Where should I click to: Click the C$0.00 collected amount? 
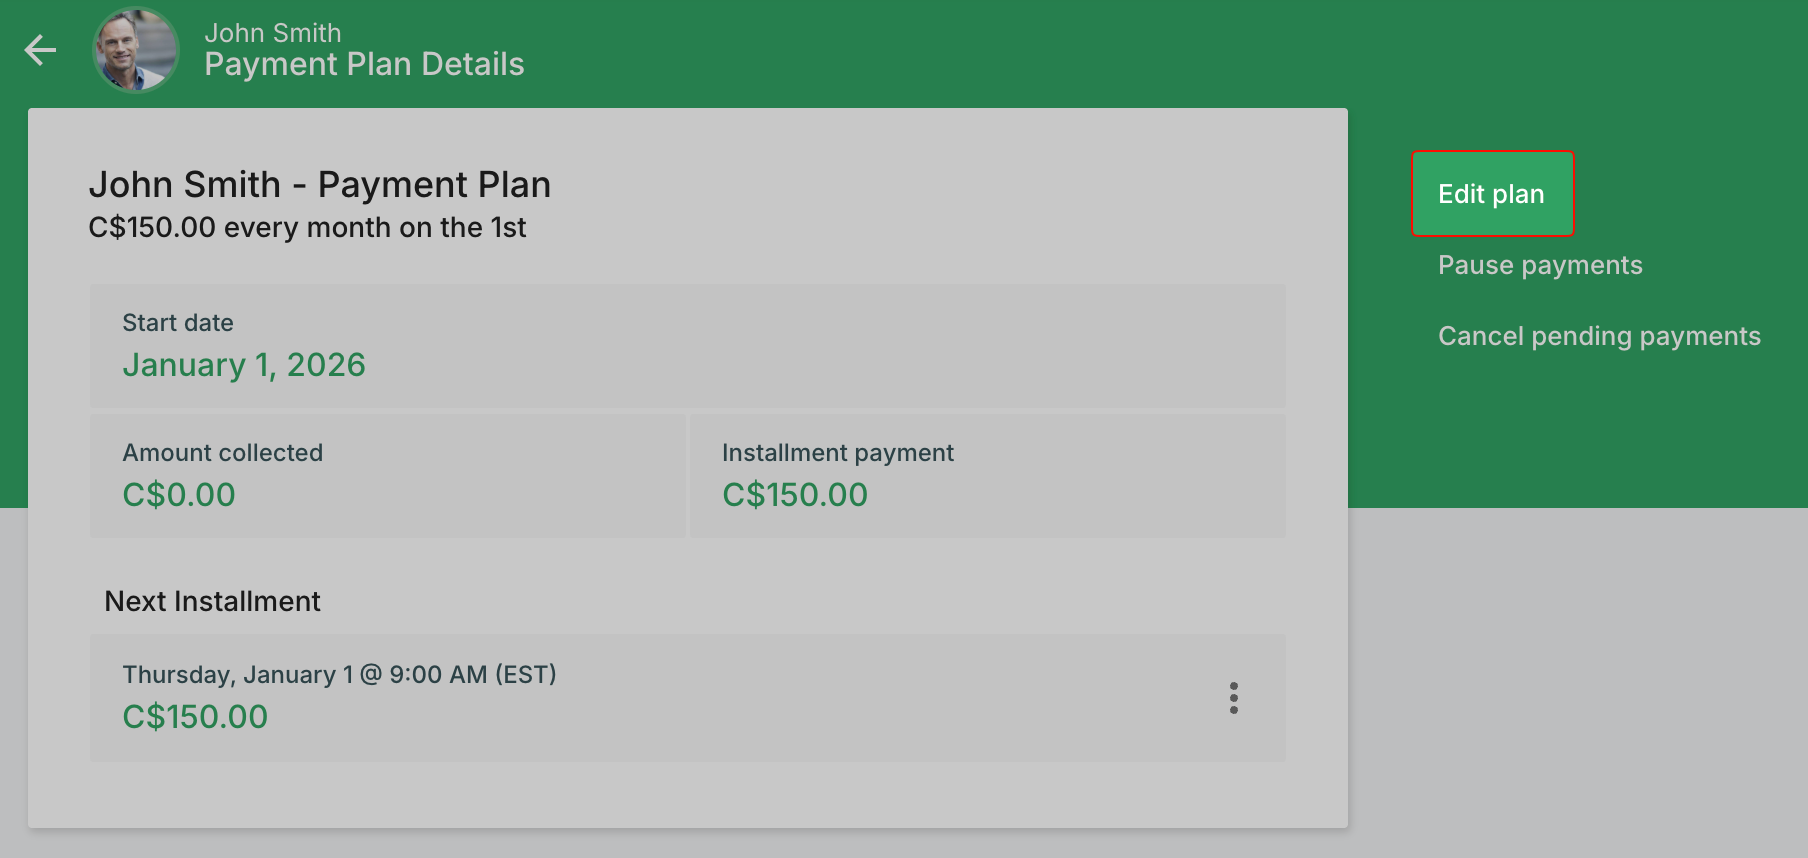pos(178,495)
